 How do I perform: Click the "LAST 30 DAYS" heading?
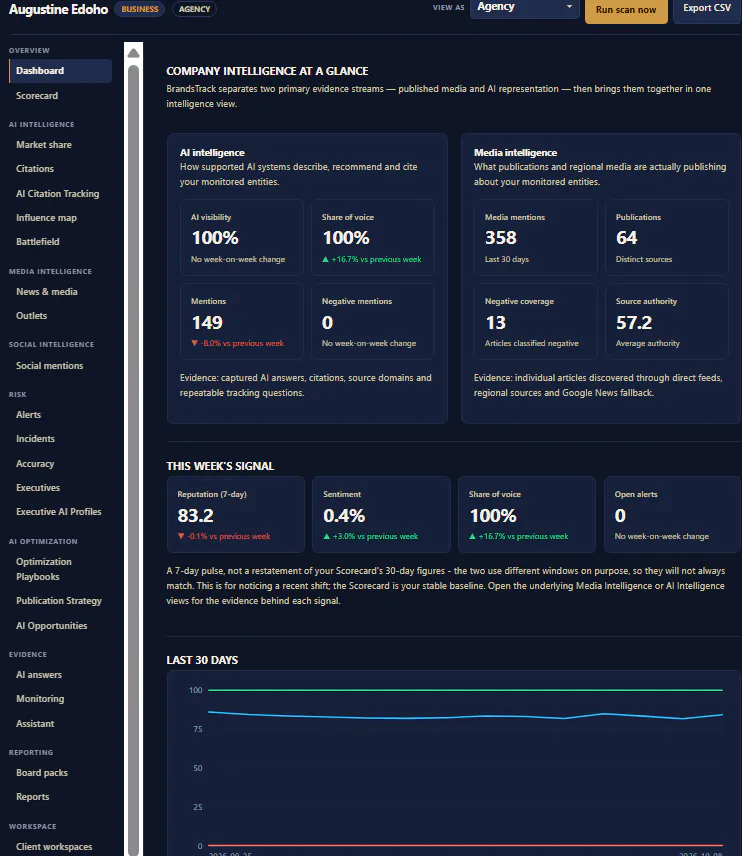(202, 660)
